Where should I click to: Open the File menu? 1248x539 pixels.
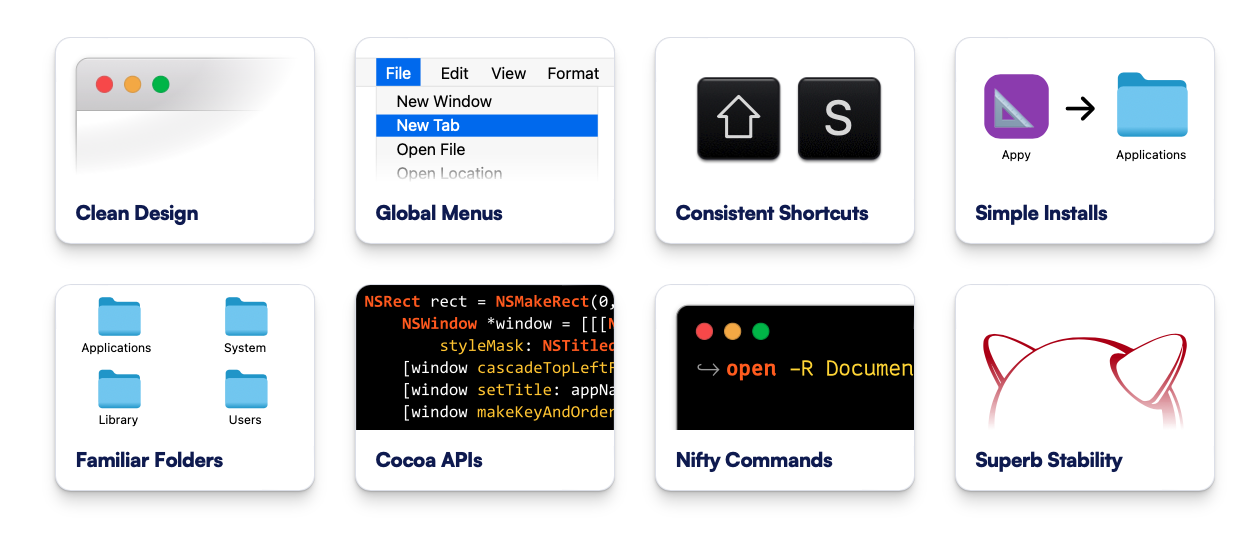(398, 73)
